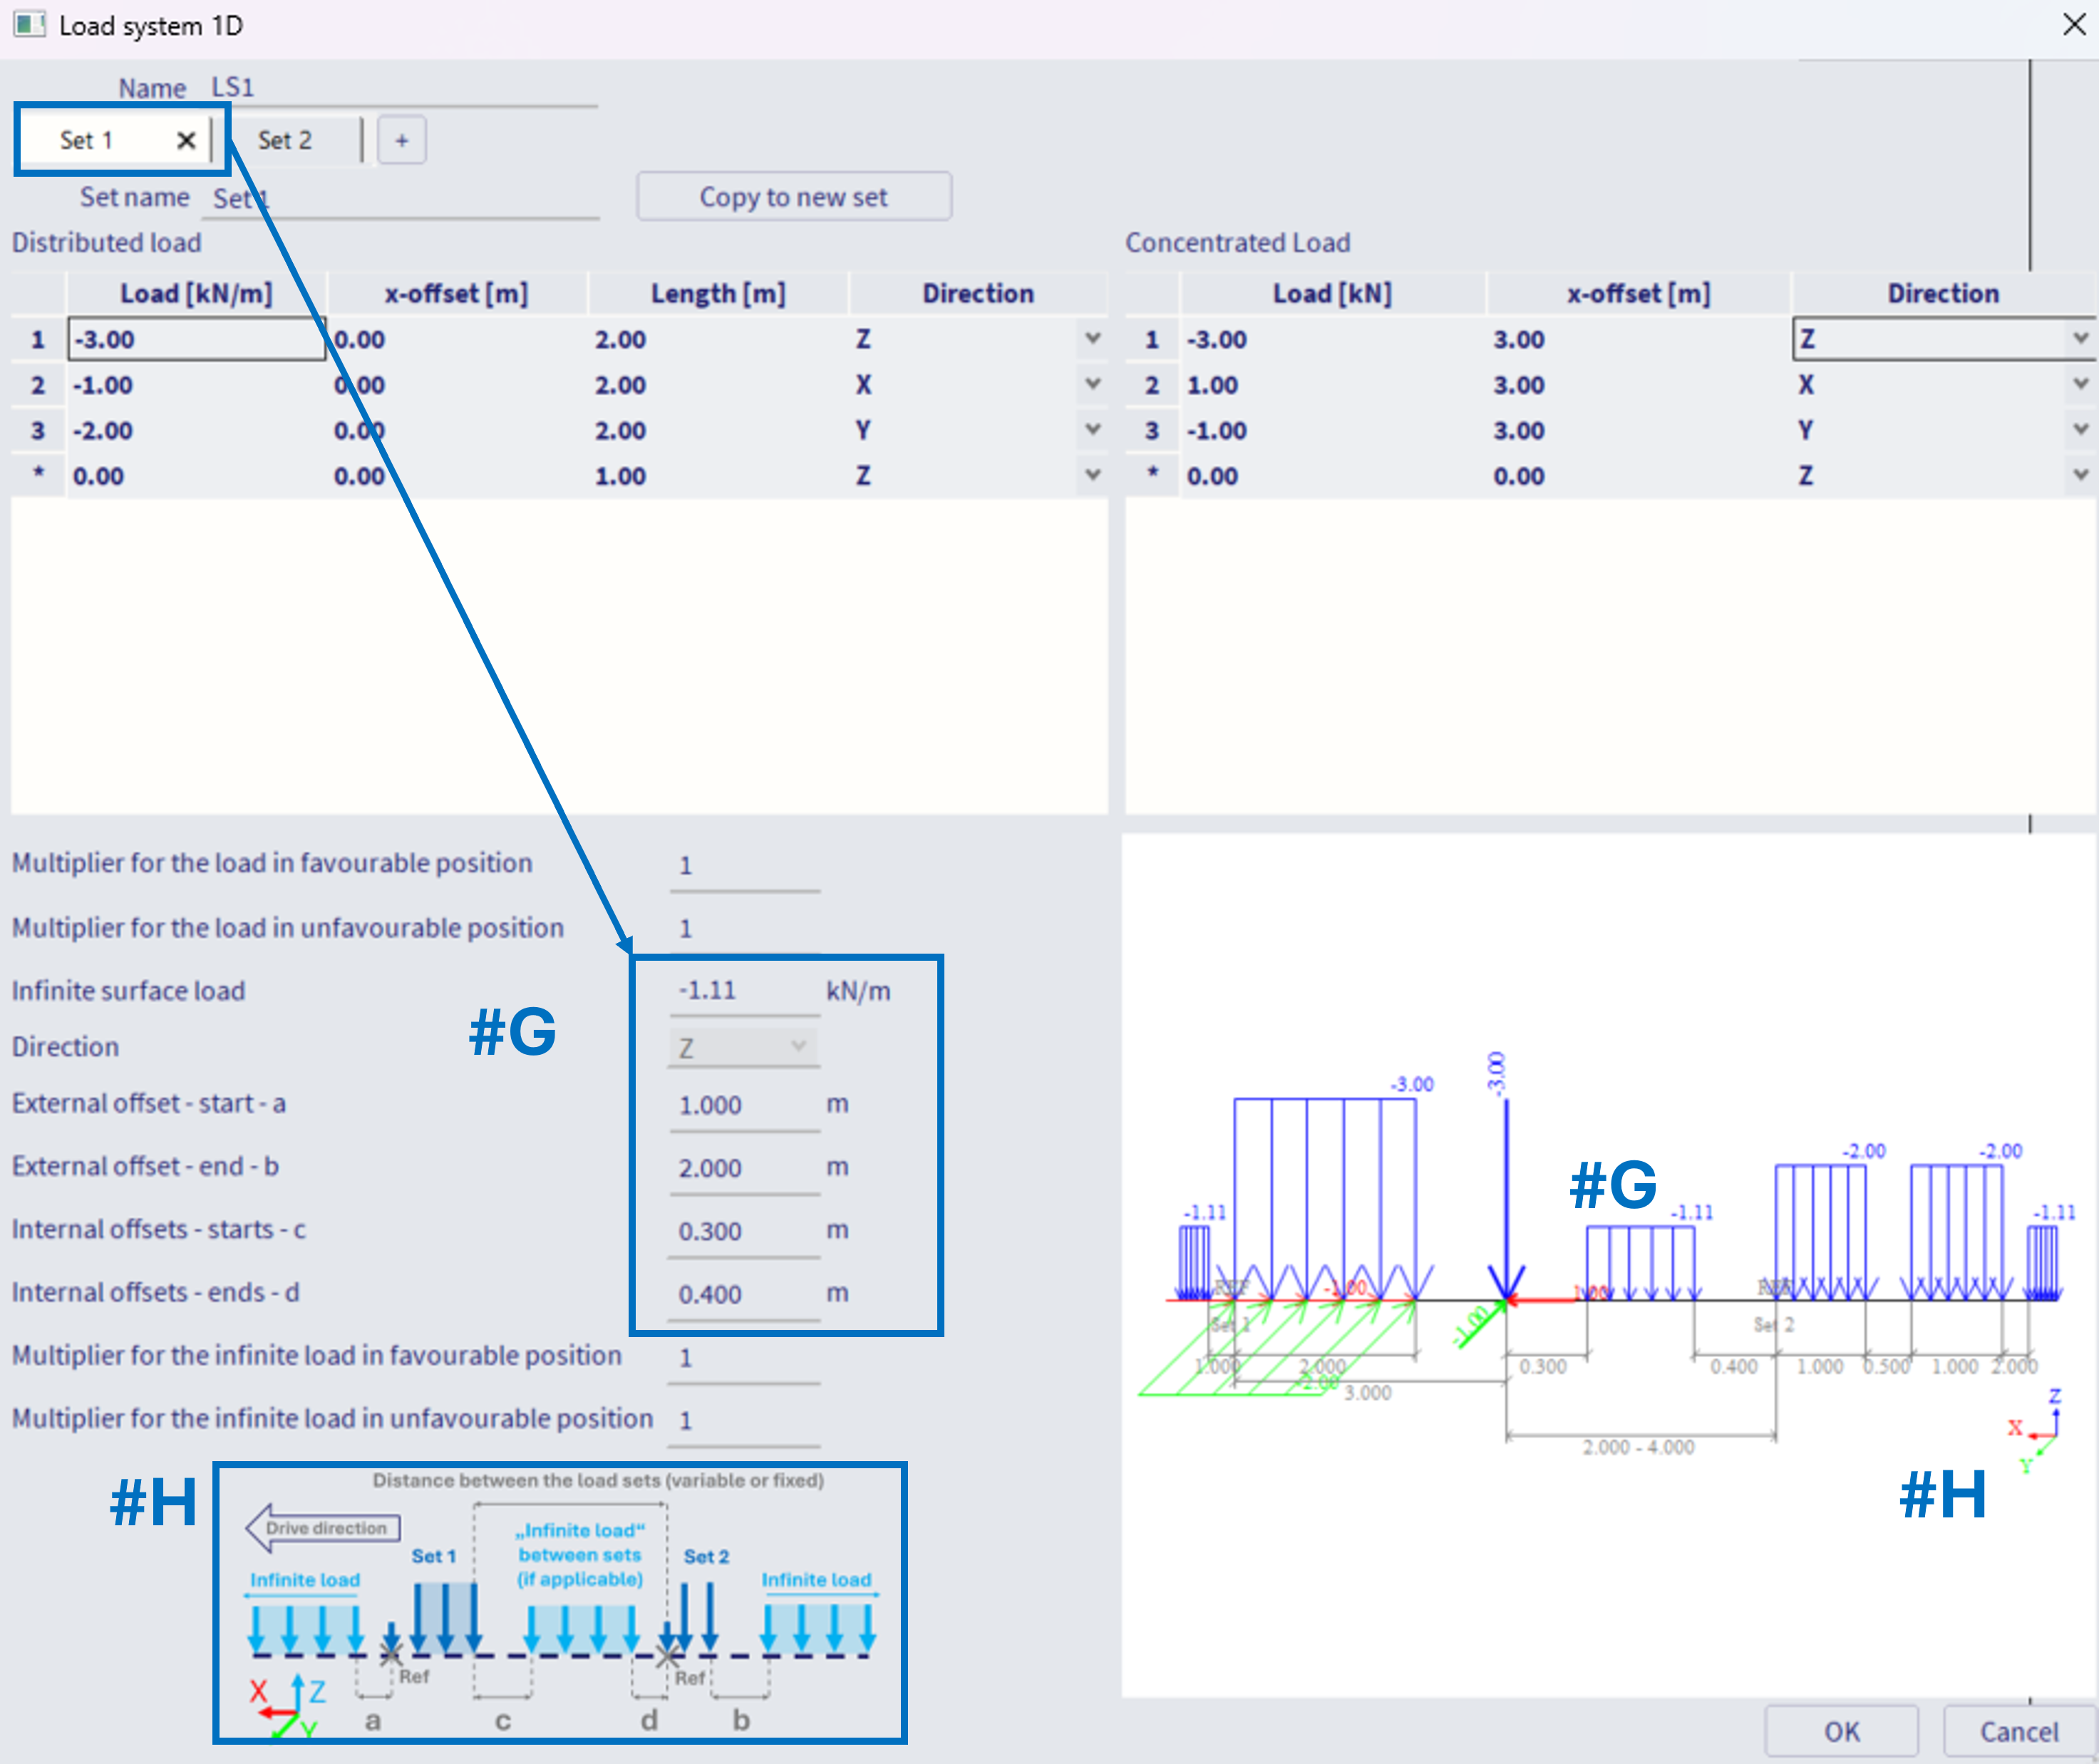
Task: Switch to the Set 2 tab
Action: (285, 141)
